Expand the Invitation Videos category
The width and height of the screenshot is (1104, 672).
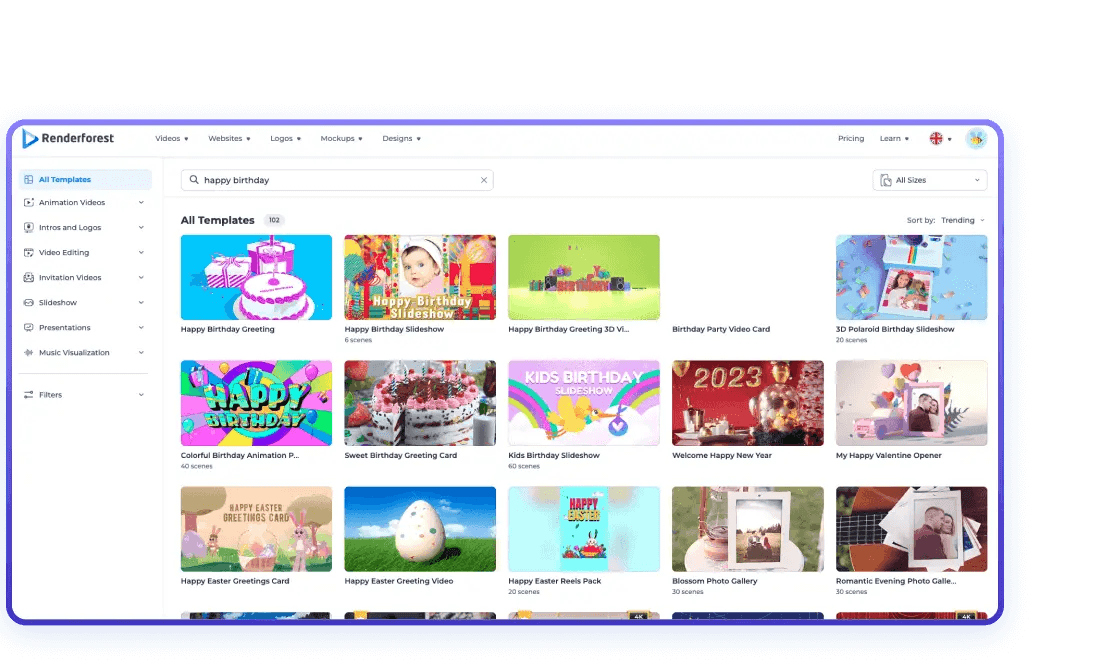pos(141,278)
